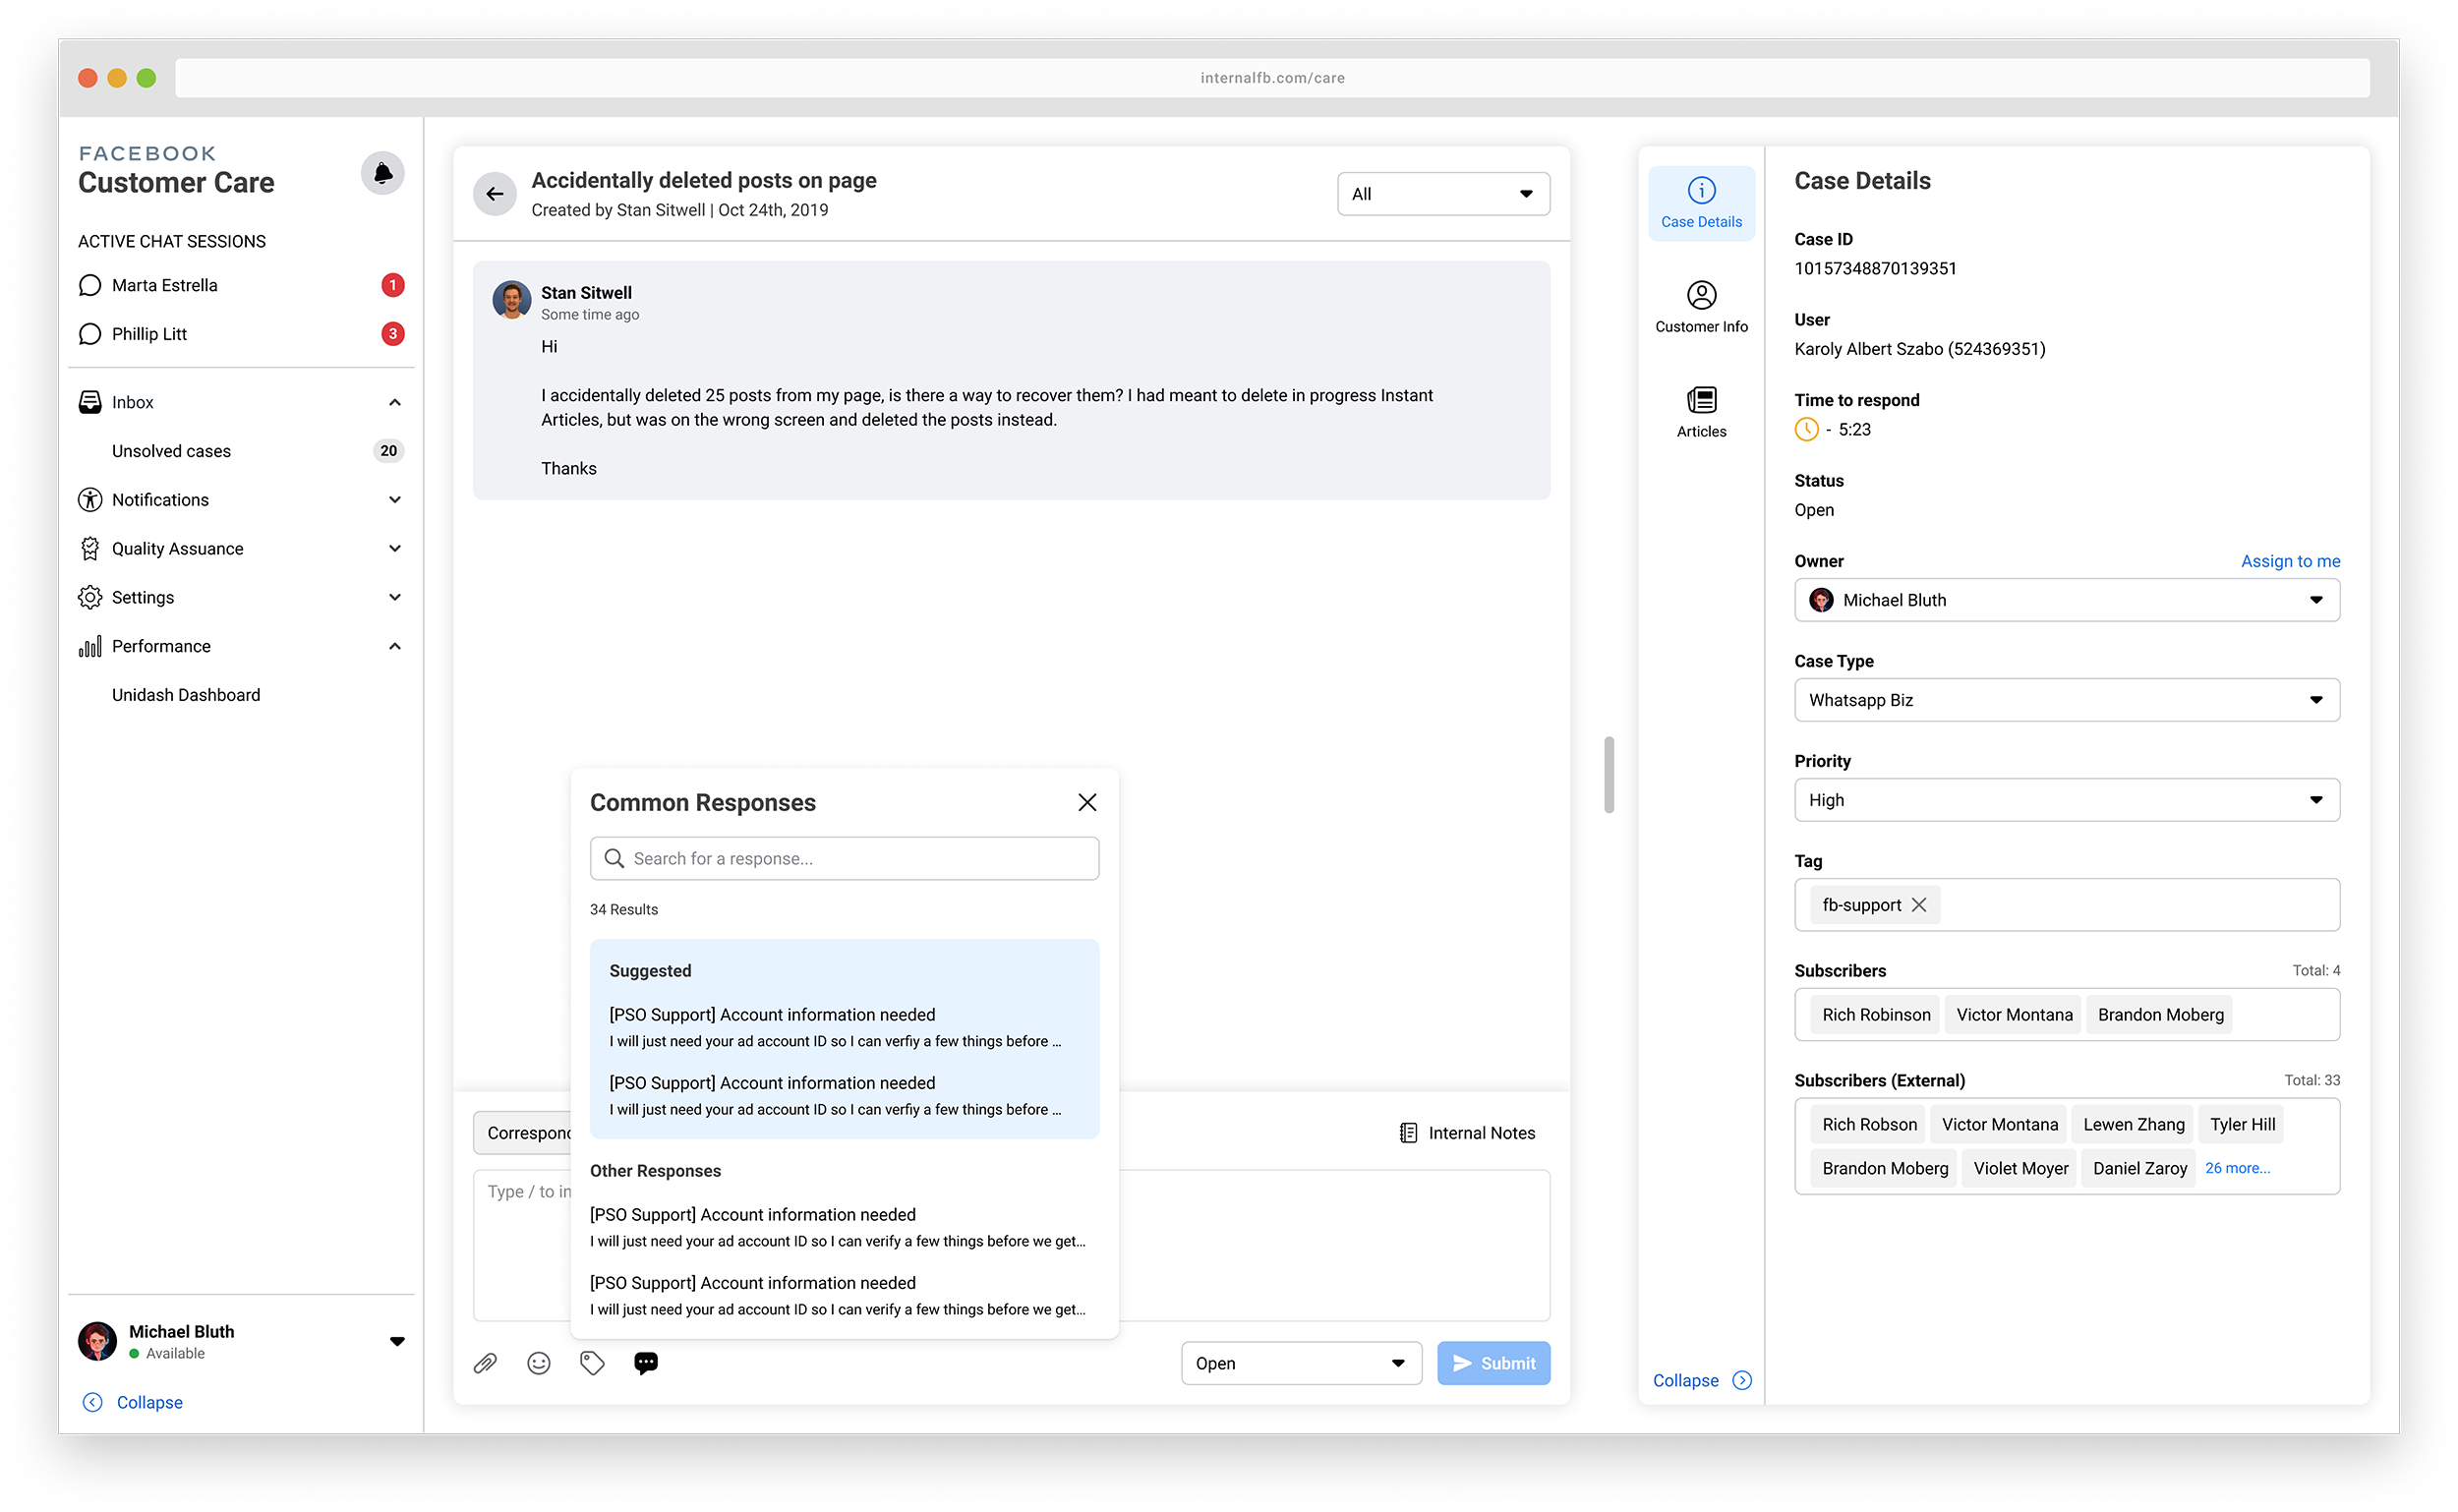The height and width of the screenshot is (1512, 2458).
Task: Click the back arrow next to case title
Action: point(495,194)
